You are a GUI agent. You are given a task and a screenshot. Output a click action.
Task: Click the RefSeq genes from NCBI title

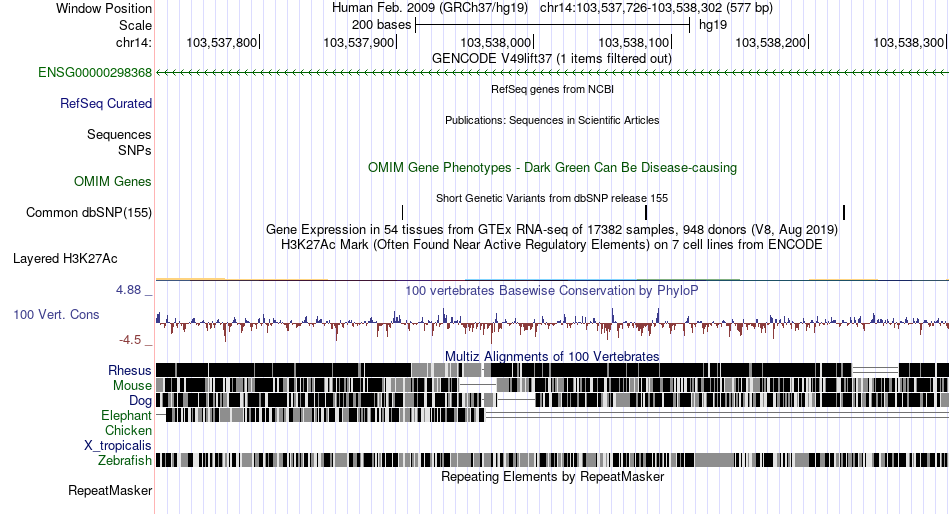pyautogui.click(x=553, y=89)
